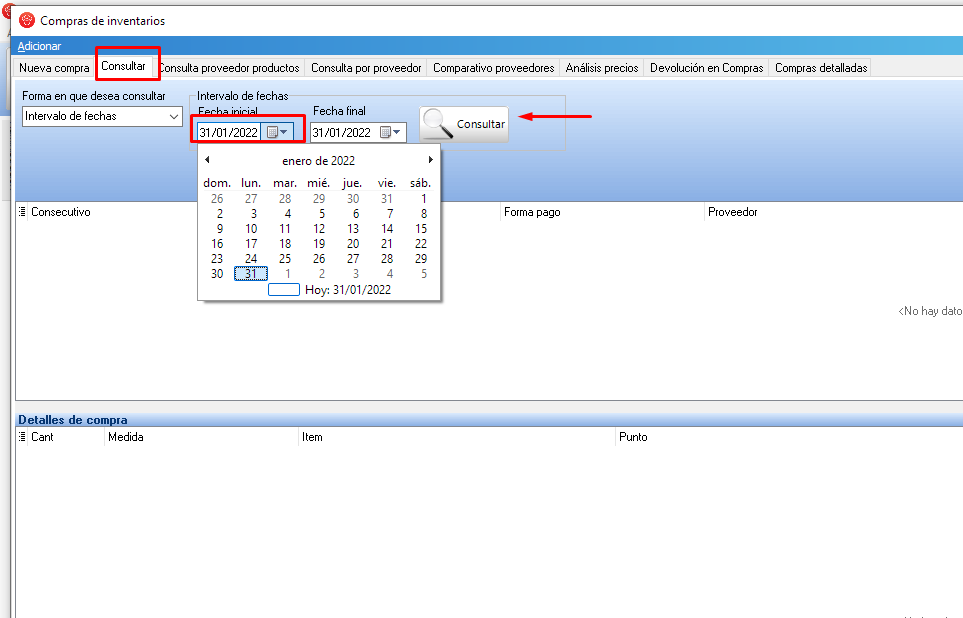Pick day 24 in January calendar

(x=251, y=259)
